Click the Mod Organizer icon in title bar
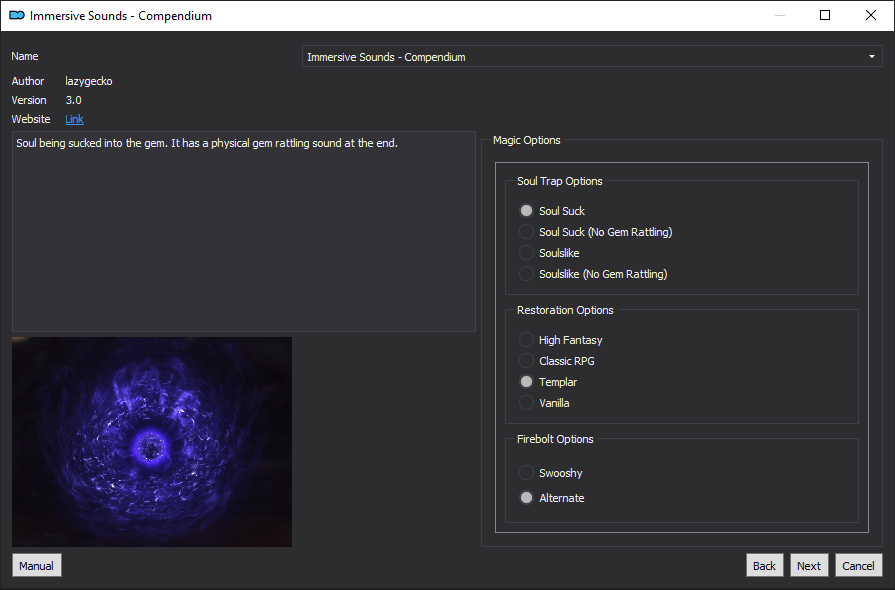 click(16, 16)
